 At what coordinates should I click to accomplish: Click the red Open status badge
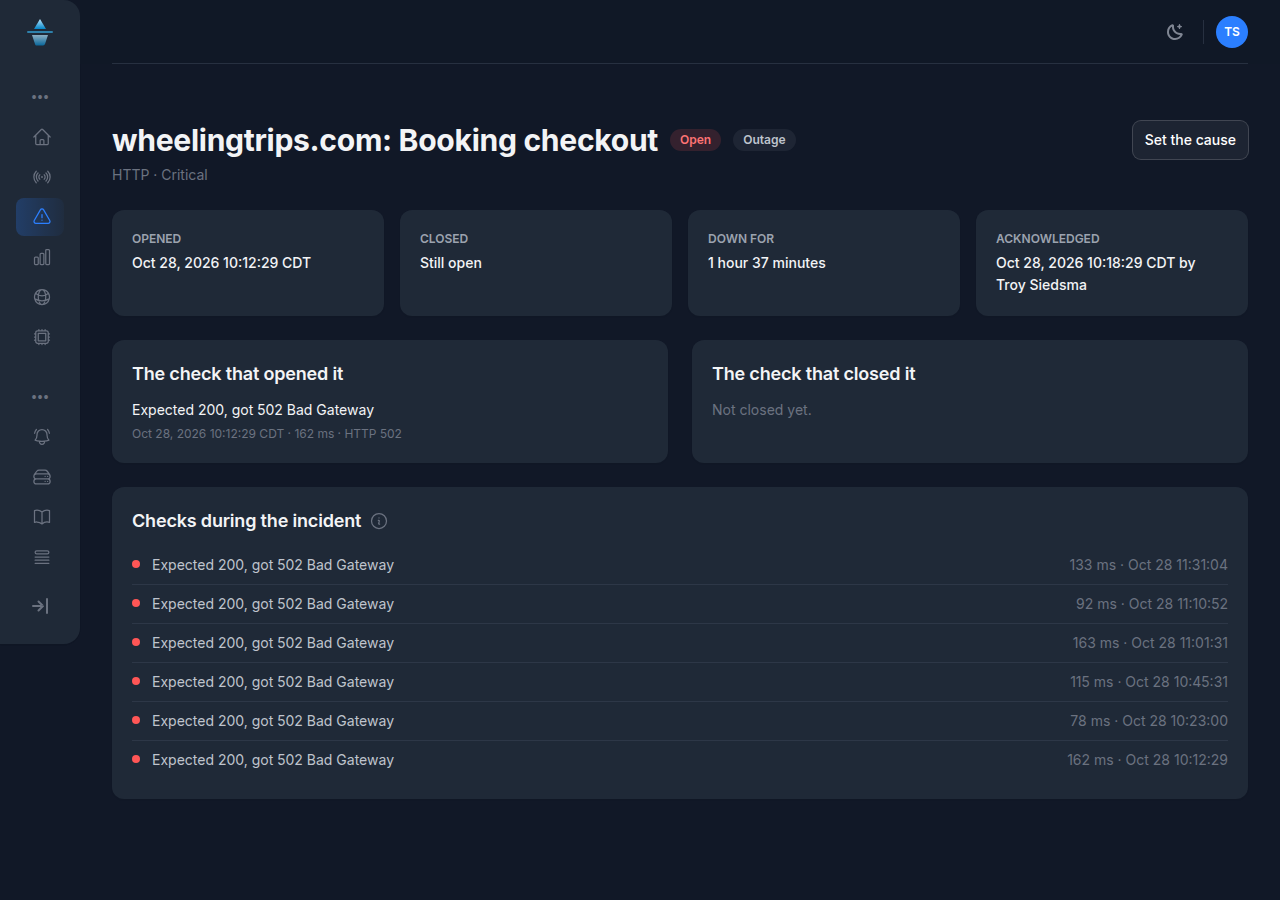695,140
